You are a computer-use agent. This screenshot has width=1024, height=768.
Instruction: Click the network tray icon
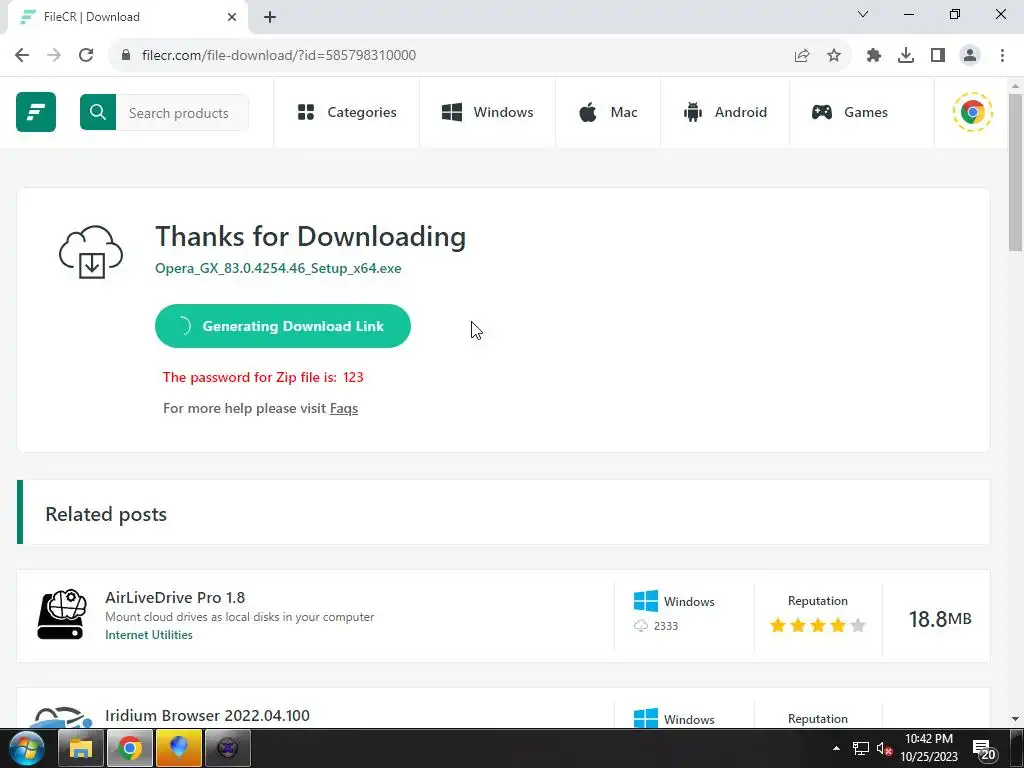(861, 748)
